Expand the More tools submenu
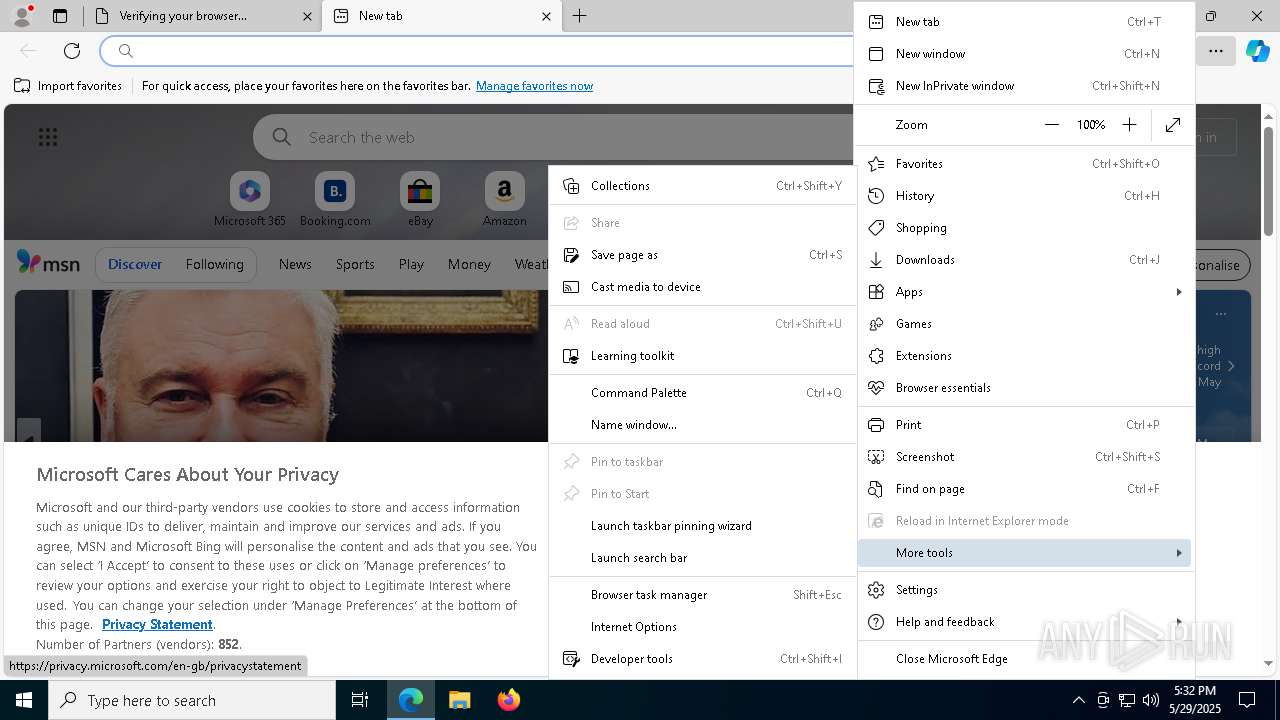 pos(1025,553)
